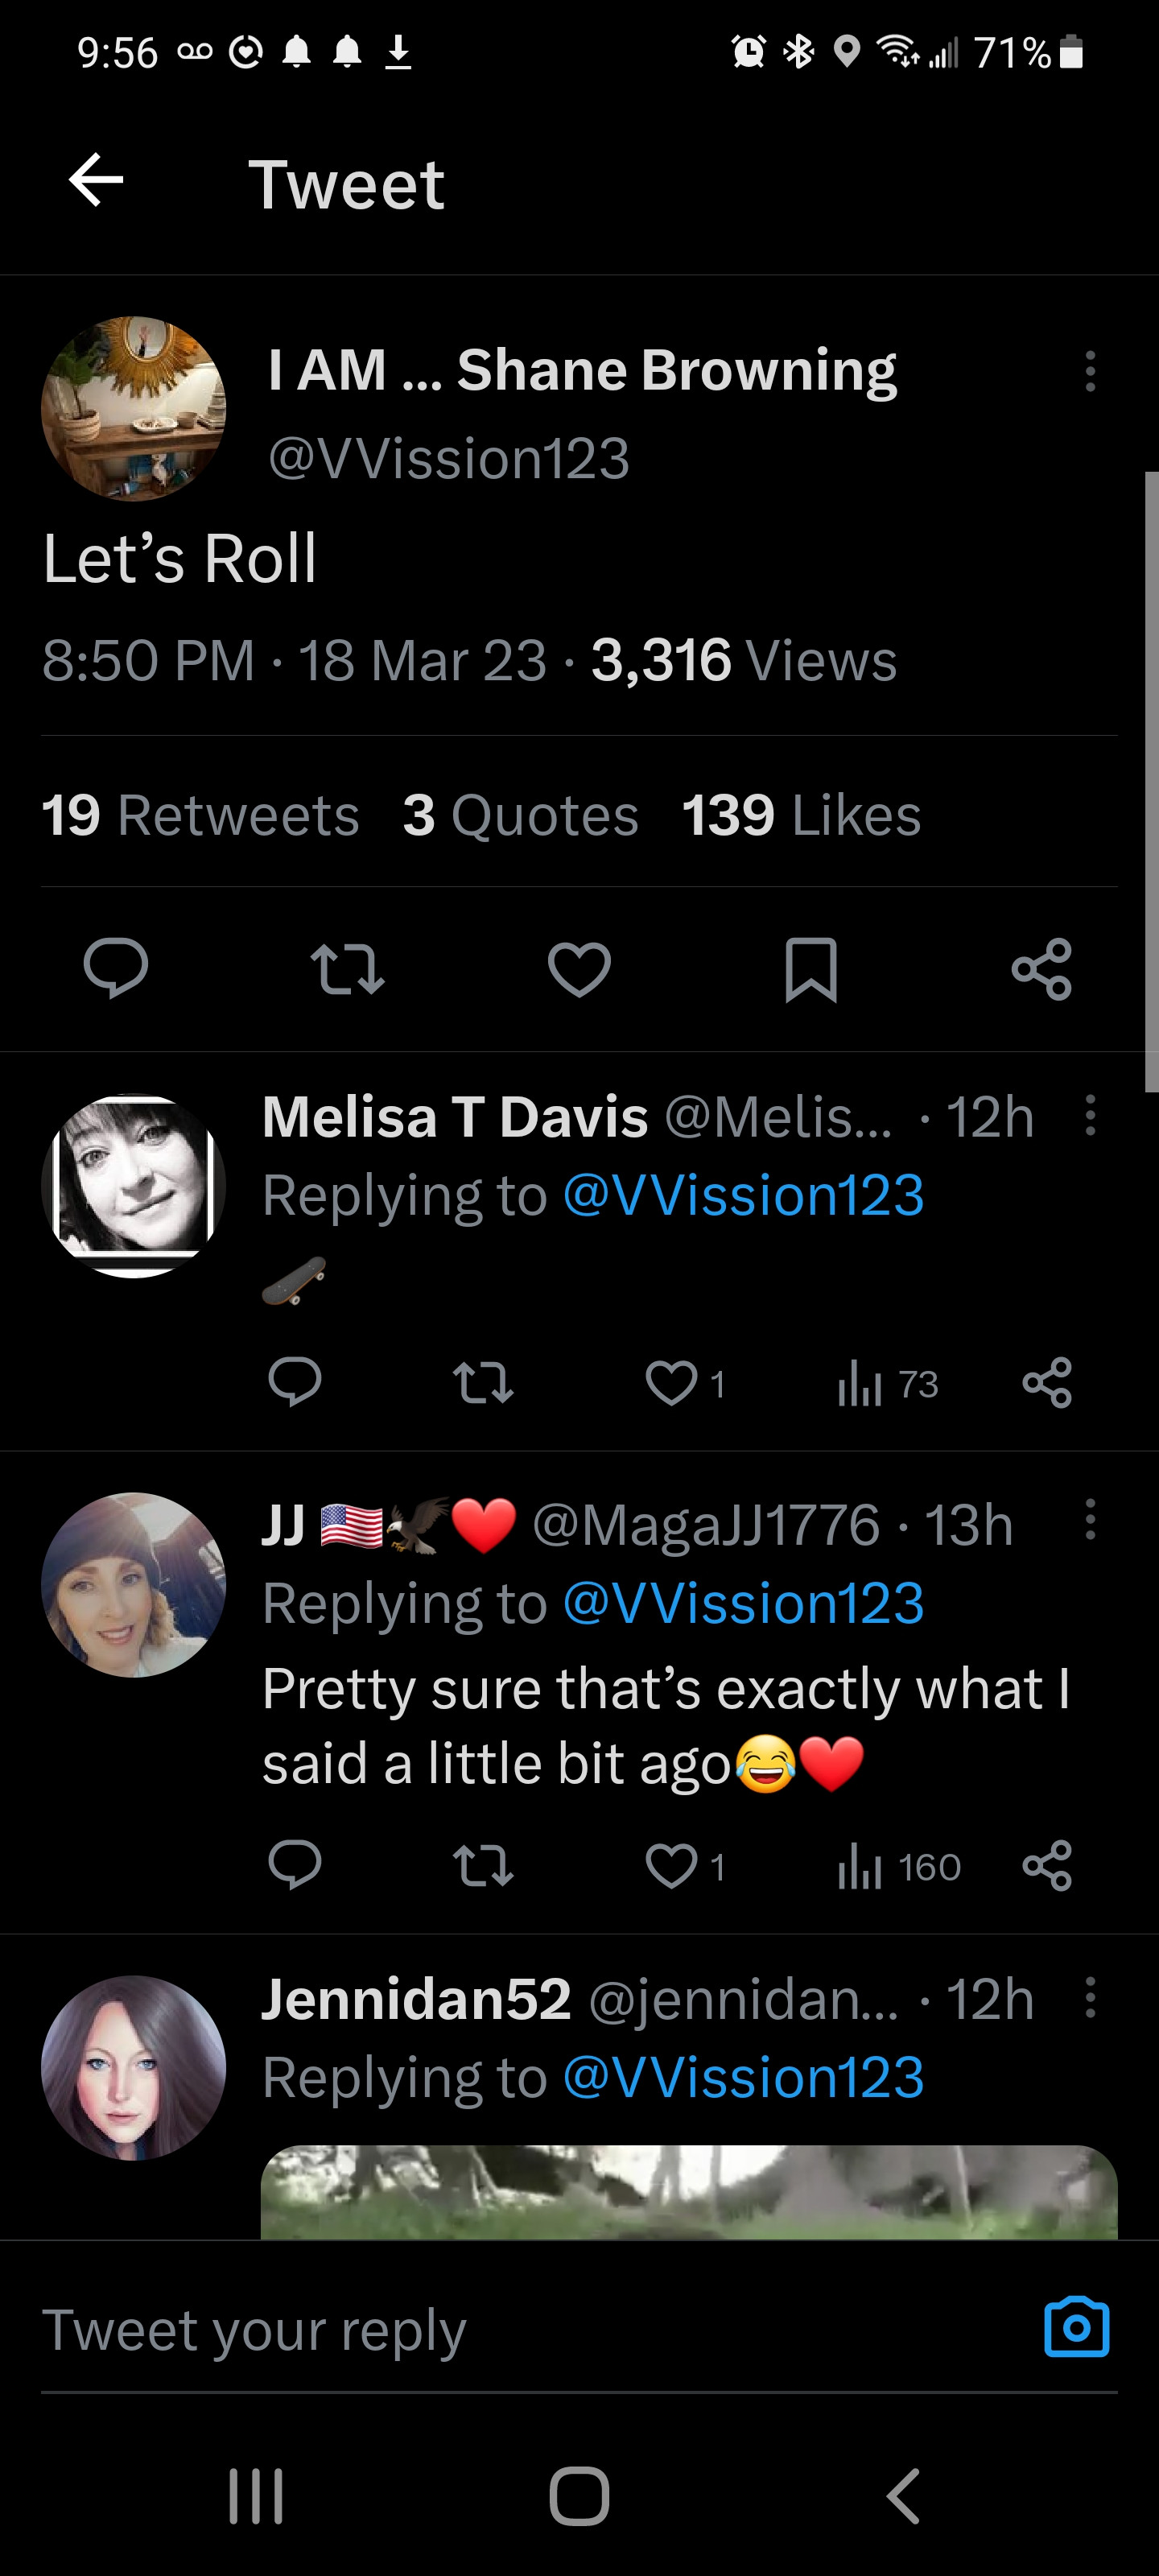Like Melisa T Davis's skateboard reply
The image size is (1159, 2576).
click(672, 1384)
